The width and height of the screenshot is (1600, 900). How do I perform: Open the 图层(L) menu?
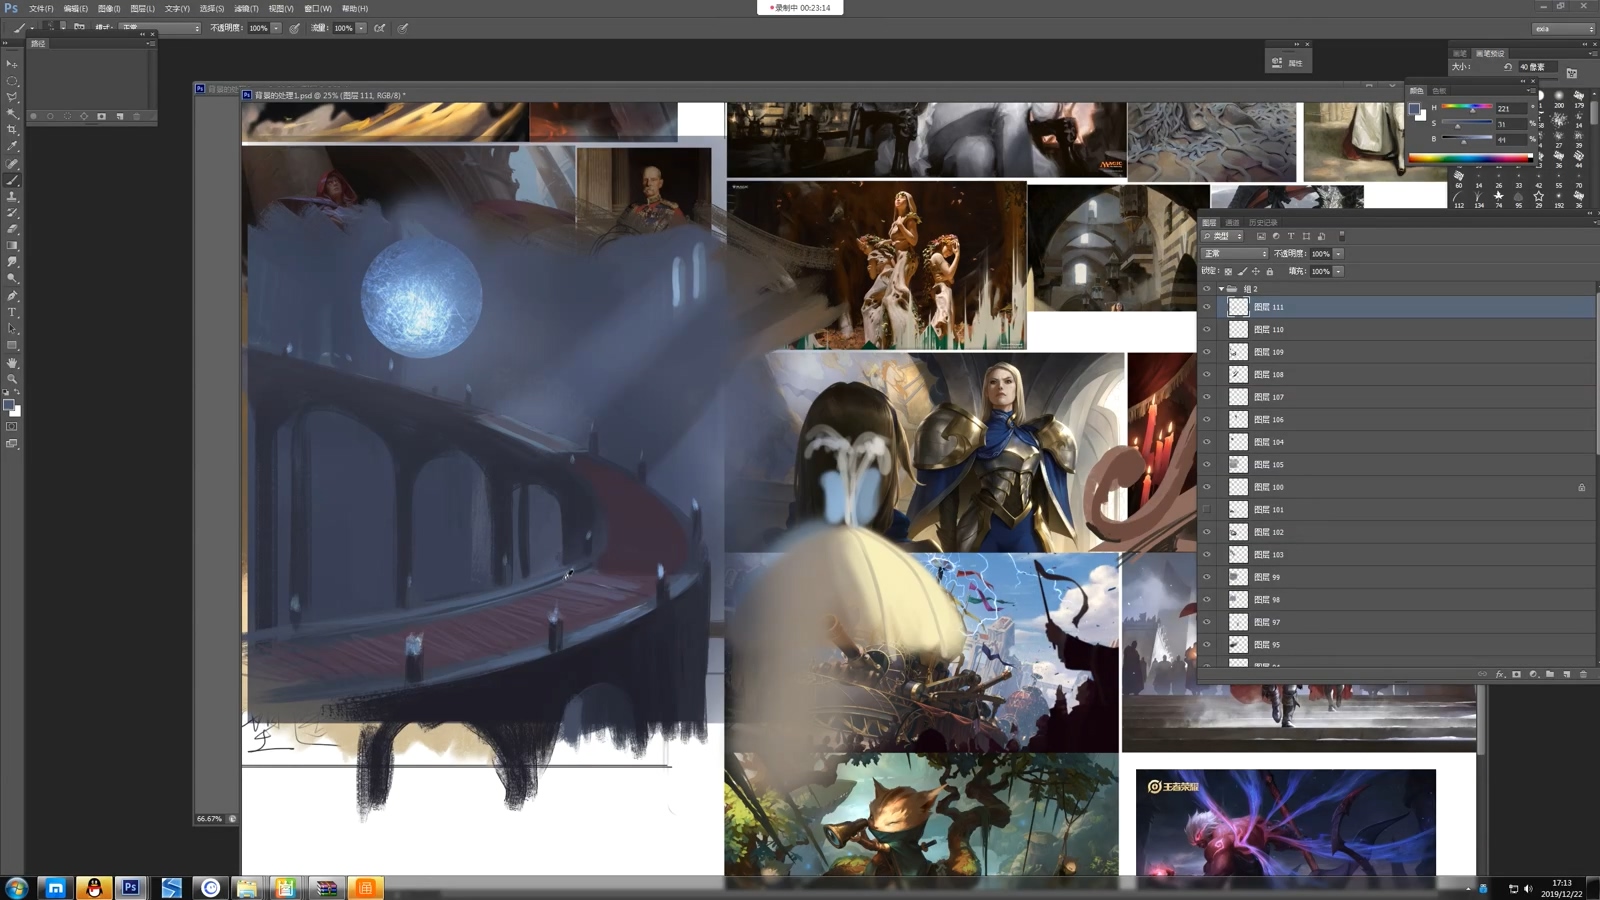tap(143, 8)
